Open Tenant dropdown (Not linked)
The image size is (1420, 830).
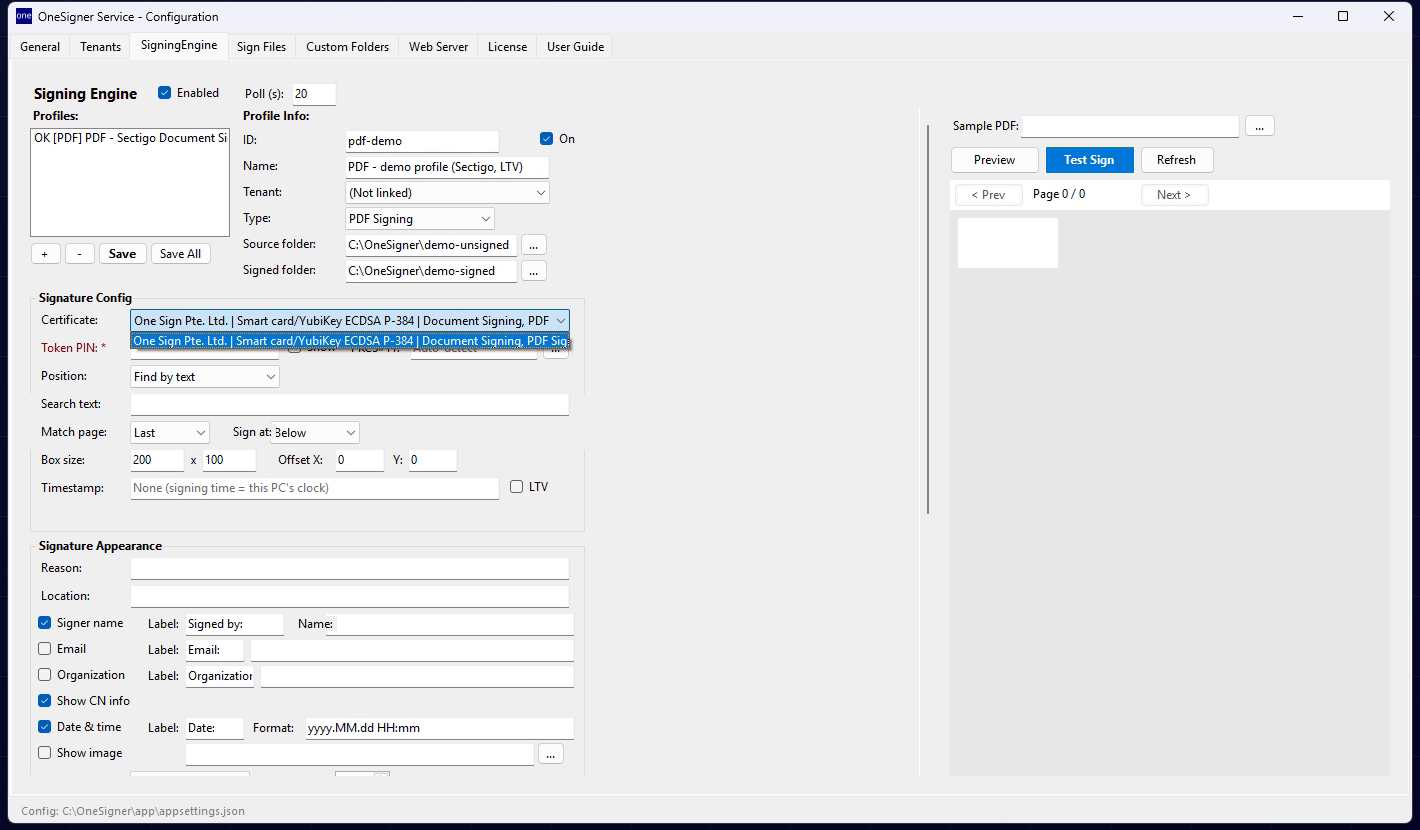point(447,193)
